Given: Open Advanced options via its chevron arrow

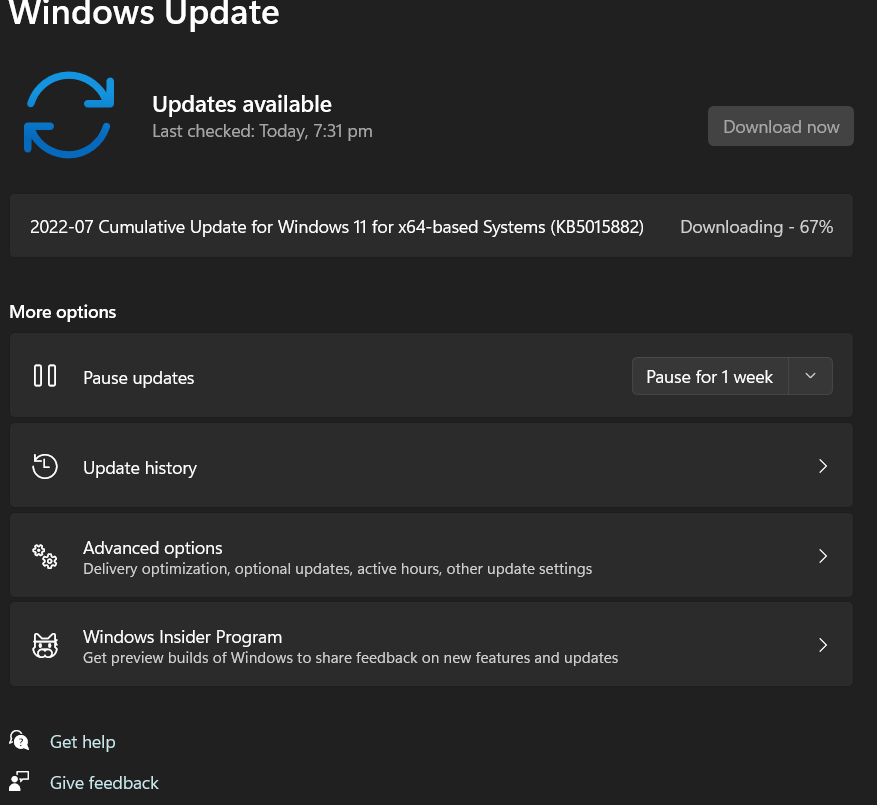Looking at the screenshot, I should click(x=823, y=556).
